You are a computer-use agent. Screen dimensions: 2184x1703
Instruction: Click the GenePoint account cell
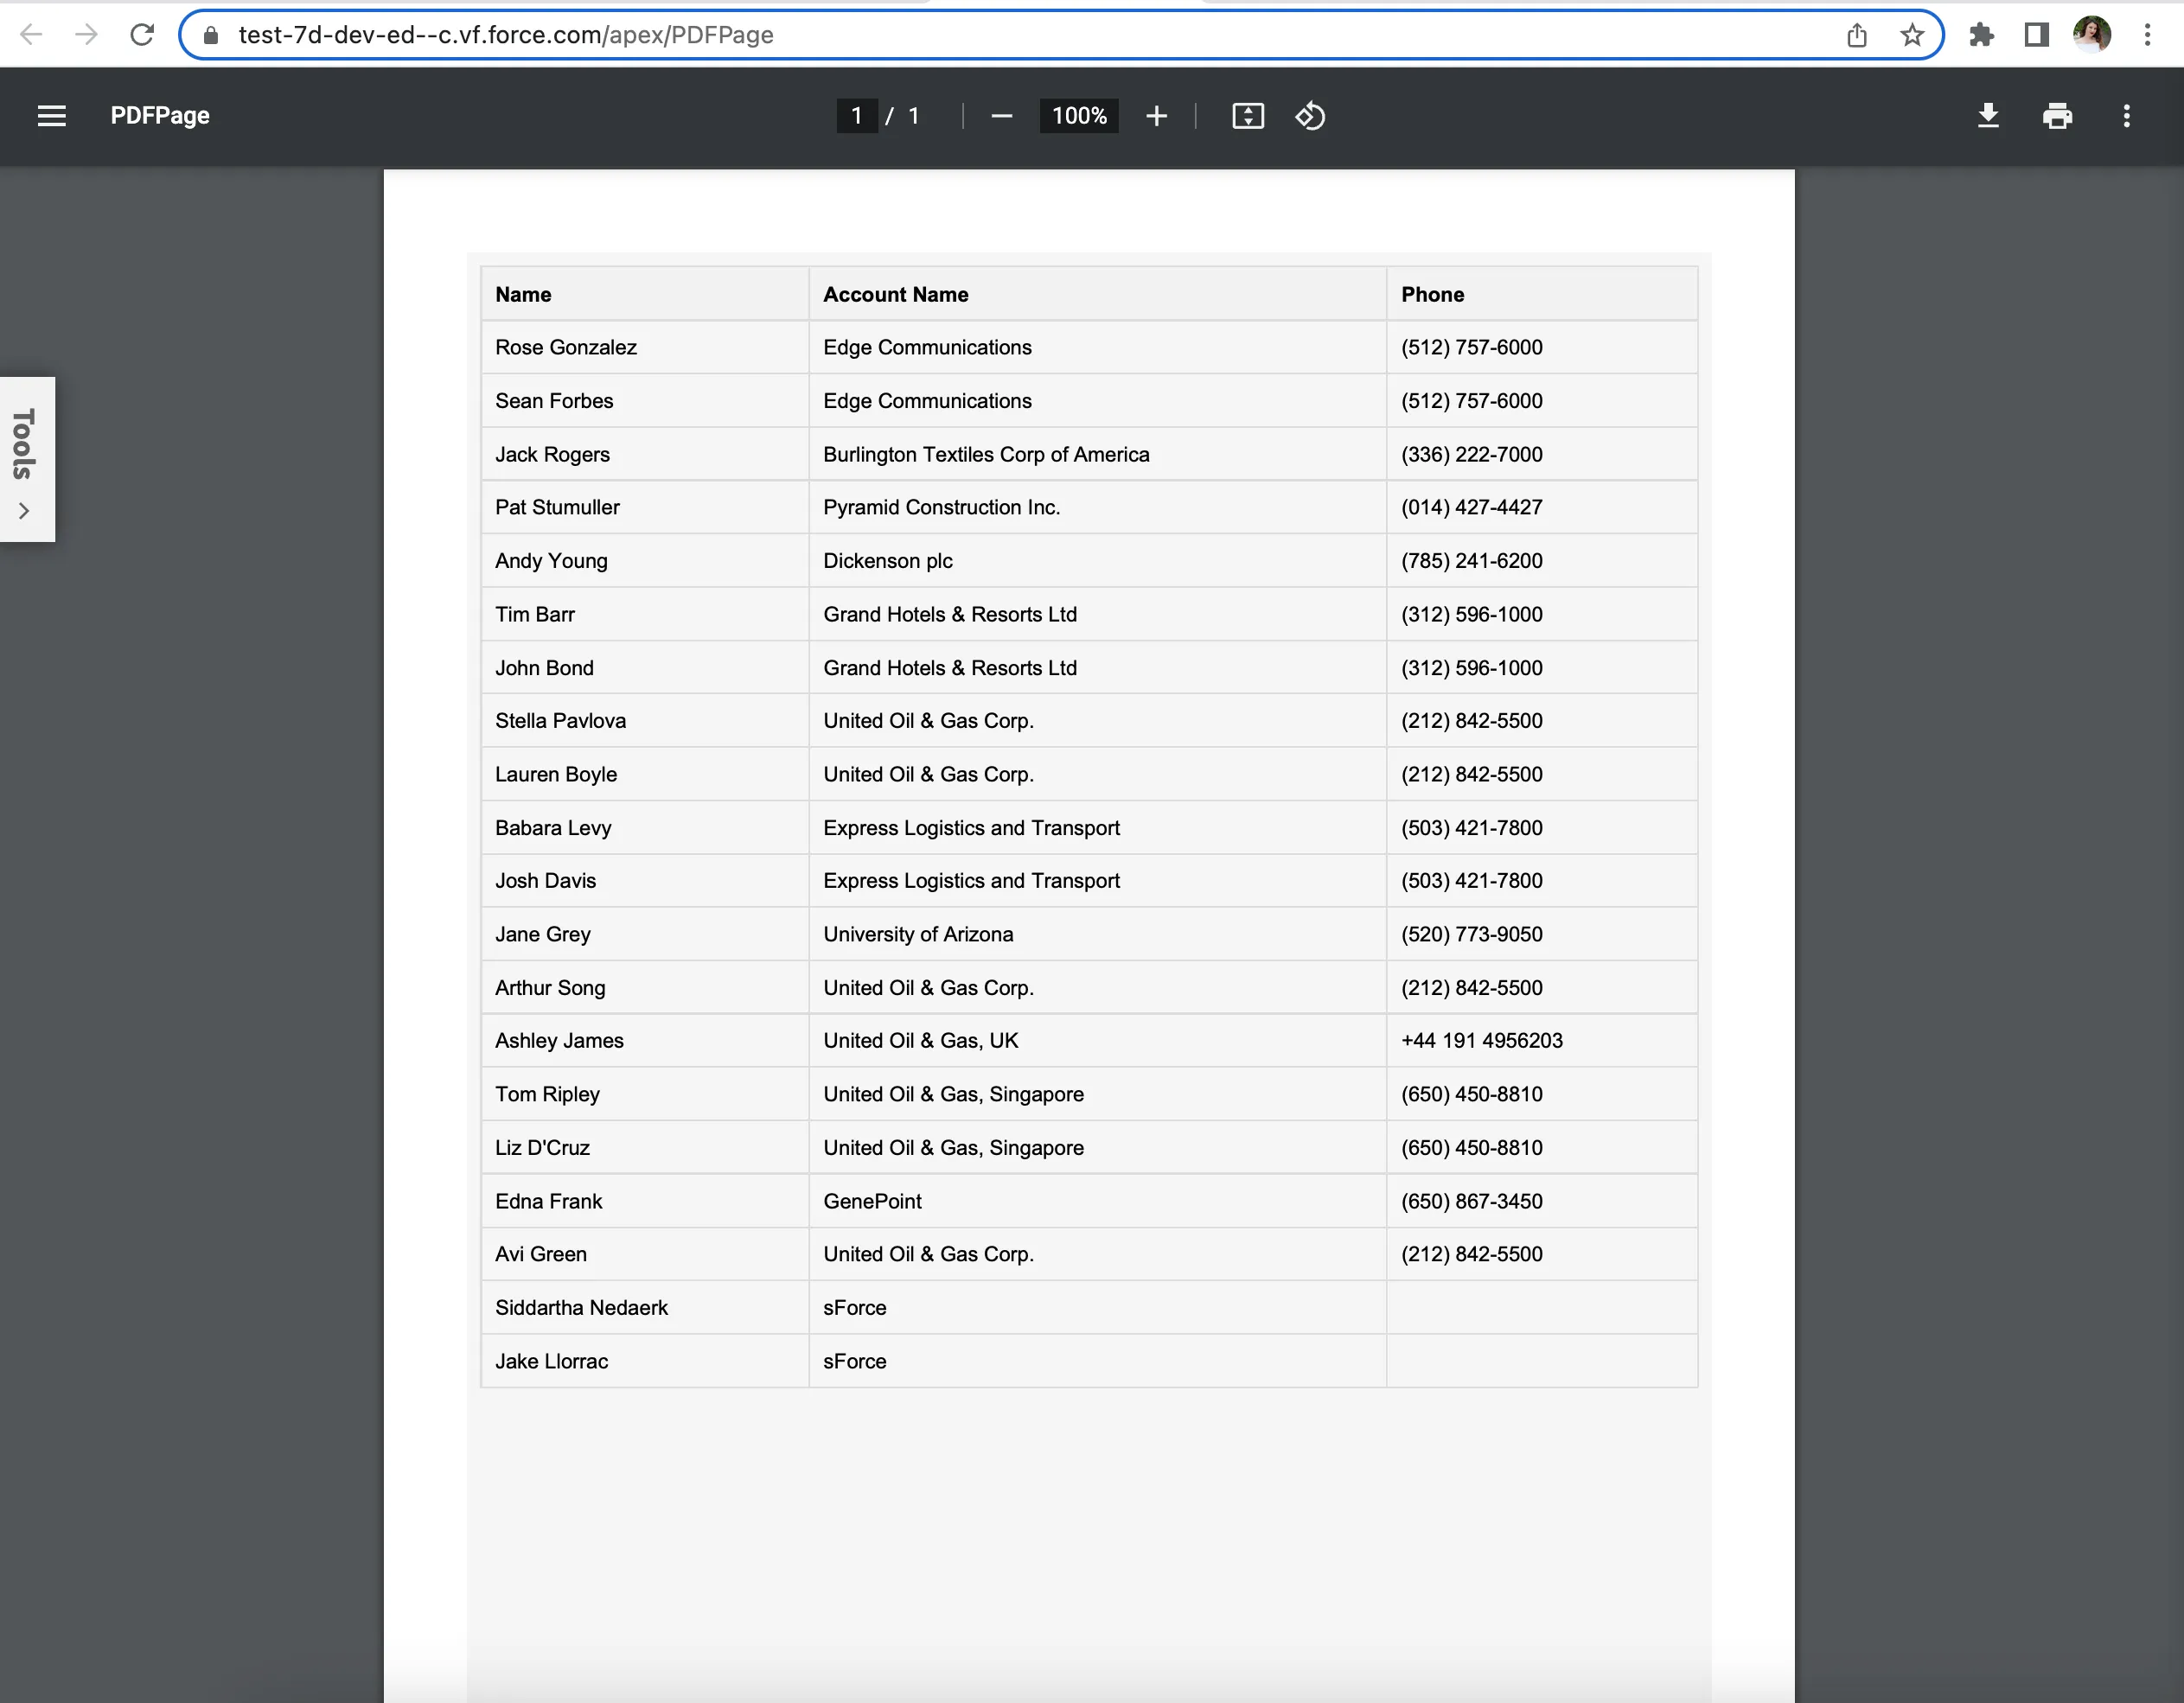click(x=1098, y=1201)
